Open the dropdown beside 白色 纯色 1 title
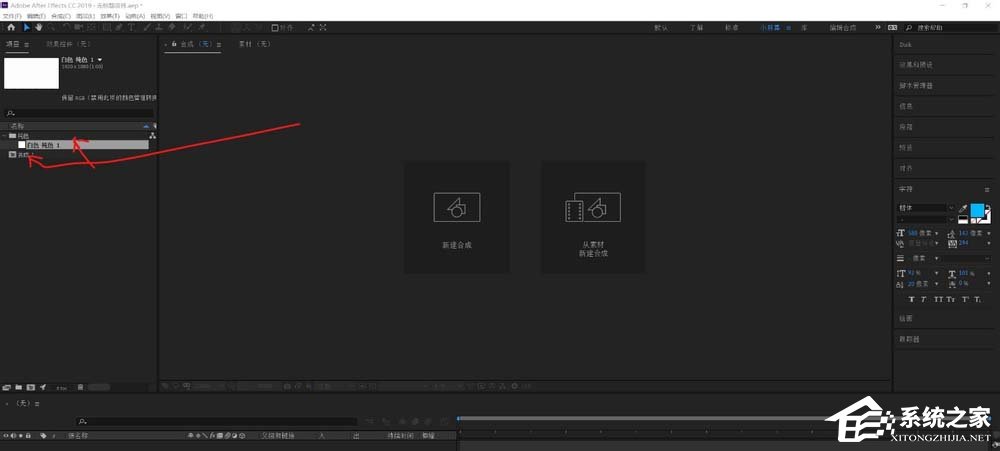Viewport: 1000px width, 451px height. 100,59
